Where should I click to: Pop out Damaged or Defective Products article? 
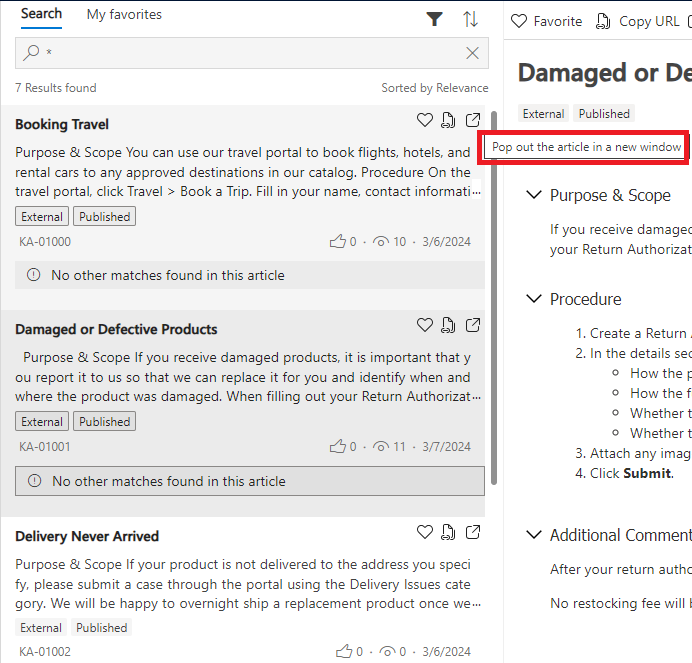click(473, 325)
